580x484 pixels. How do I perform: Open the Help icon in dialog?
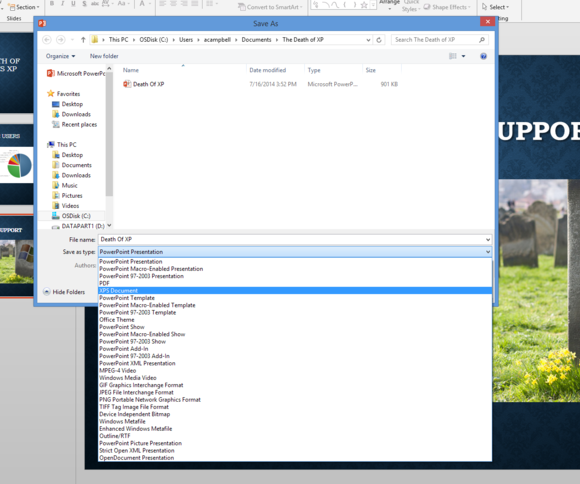(483, 56)
